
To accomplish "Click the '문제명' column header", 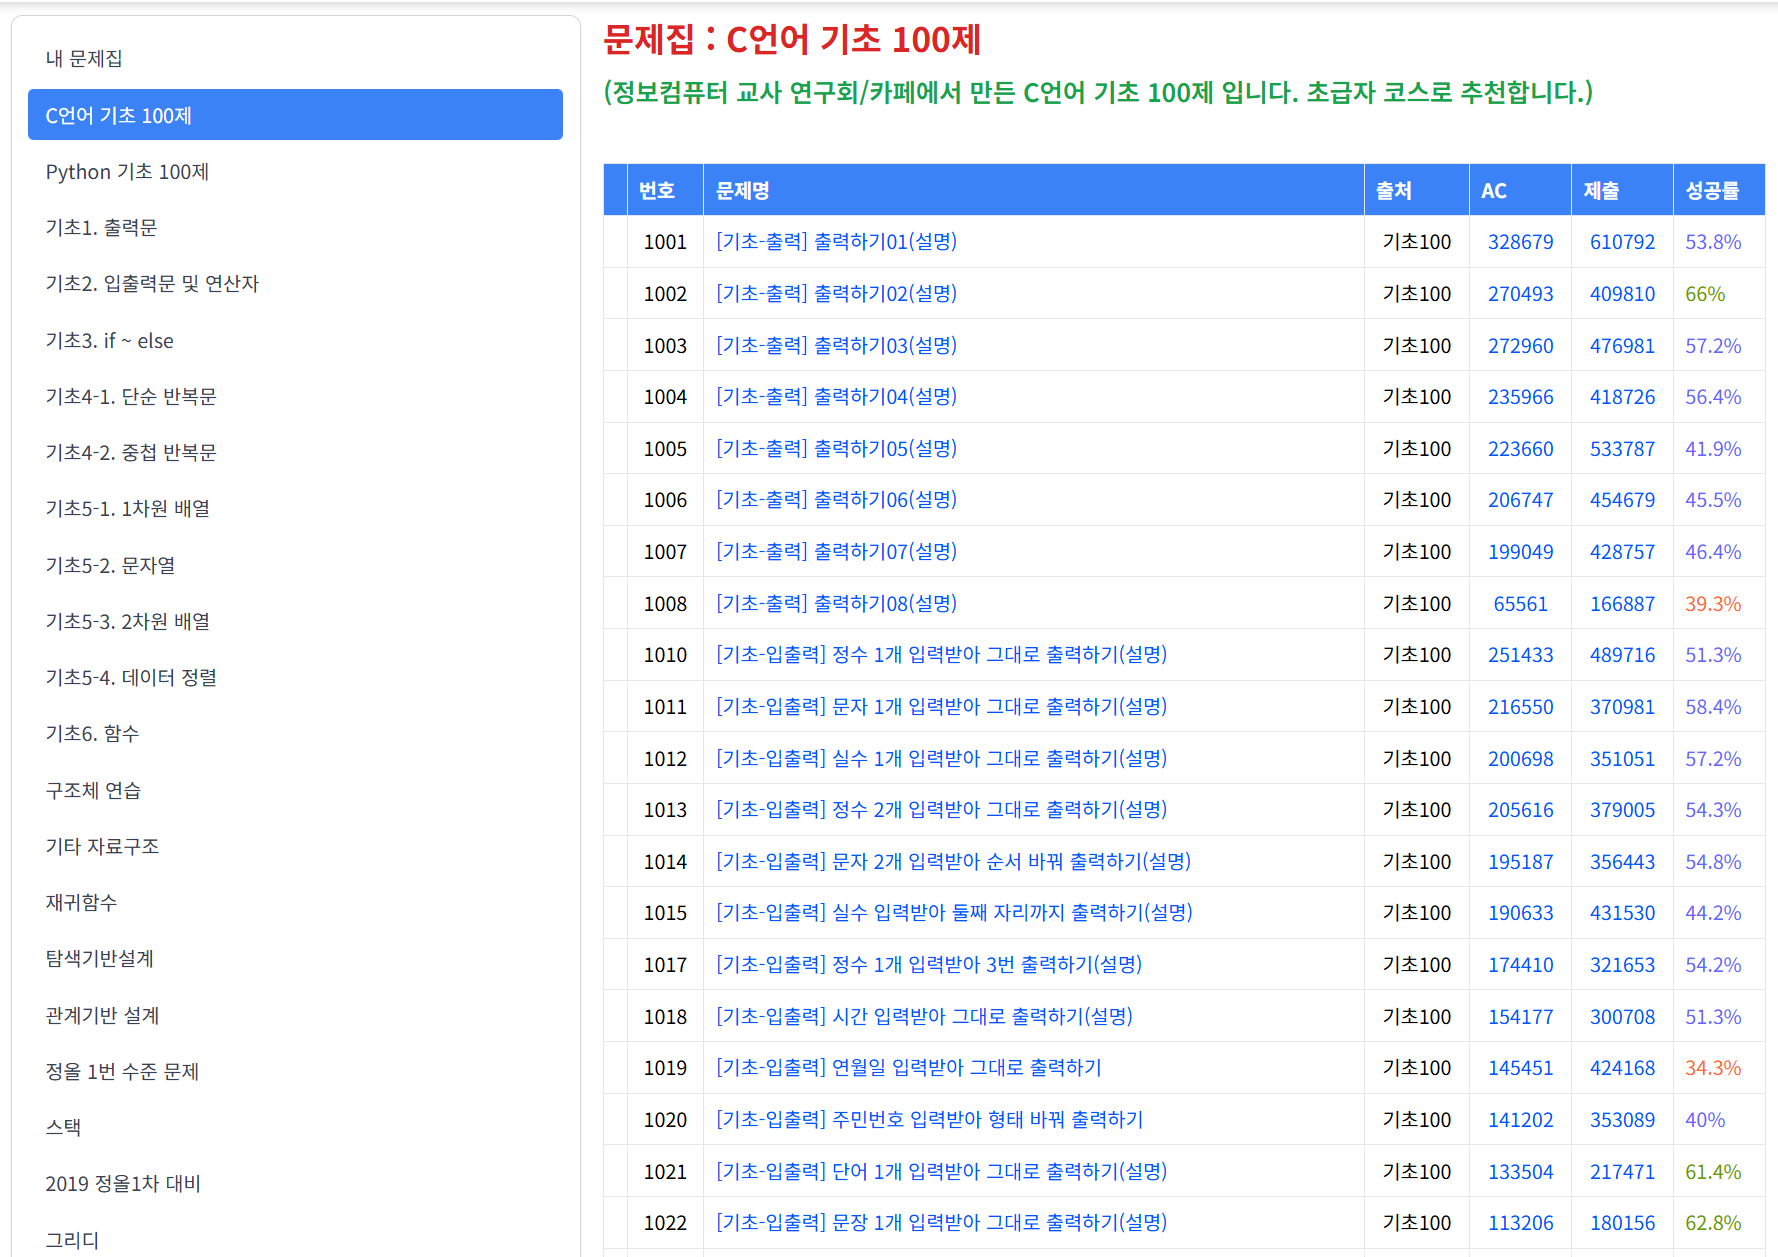I will click(742, 190).
